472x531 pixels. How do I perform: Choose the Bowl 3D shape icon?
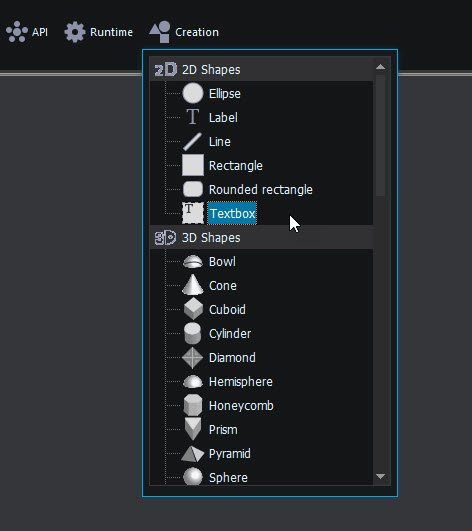[193, 262]
